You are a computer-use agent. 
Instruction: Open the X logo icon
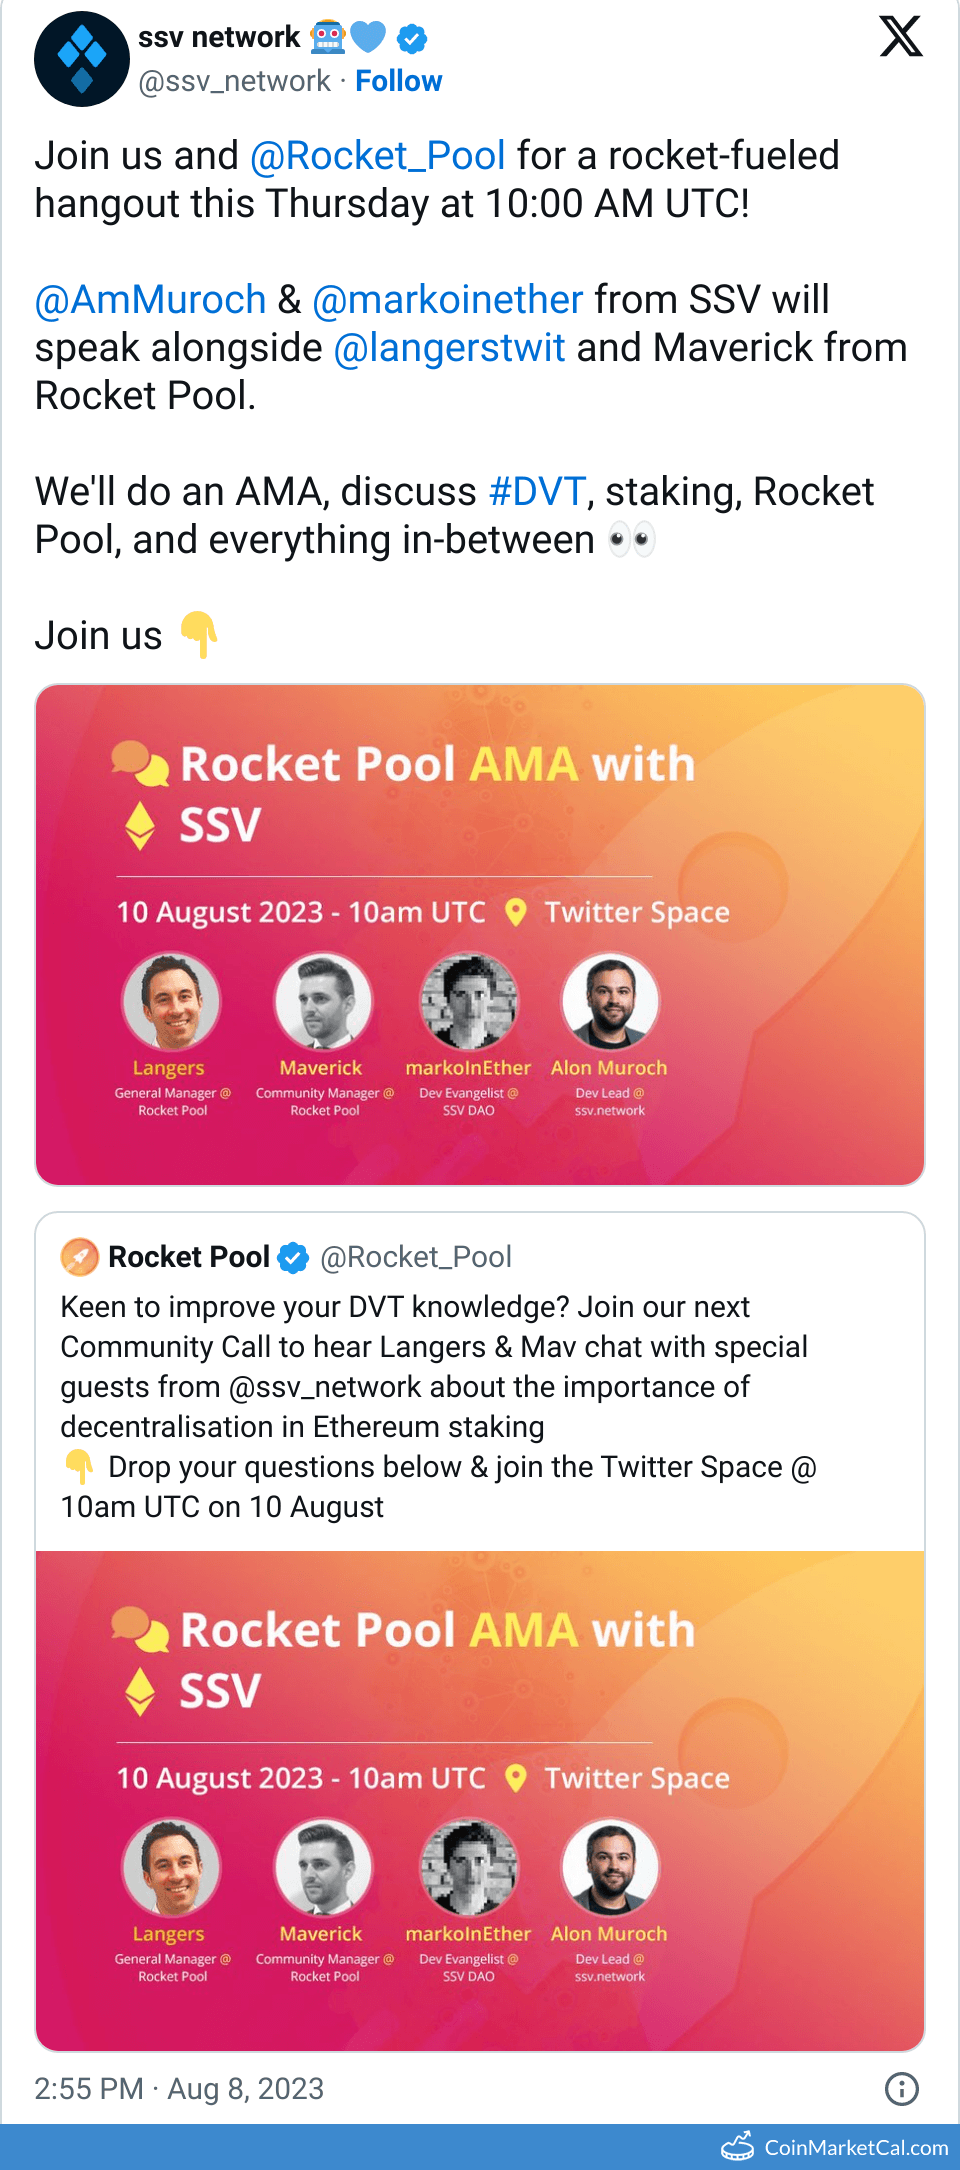coord(900,37)
